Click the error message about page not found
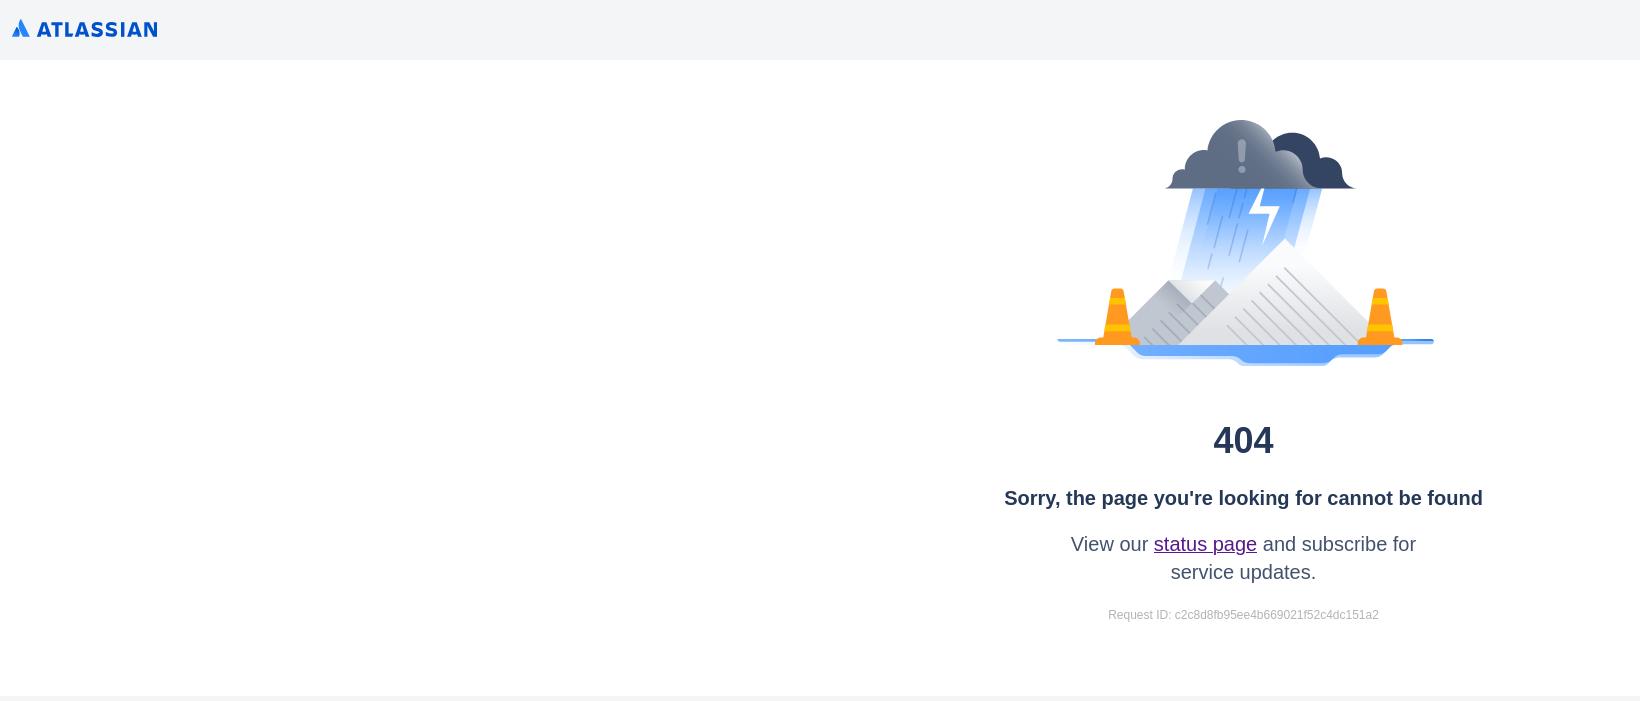Viewport: 1640px width, 701px height. coord(1243,498)
